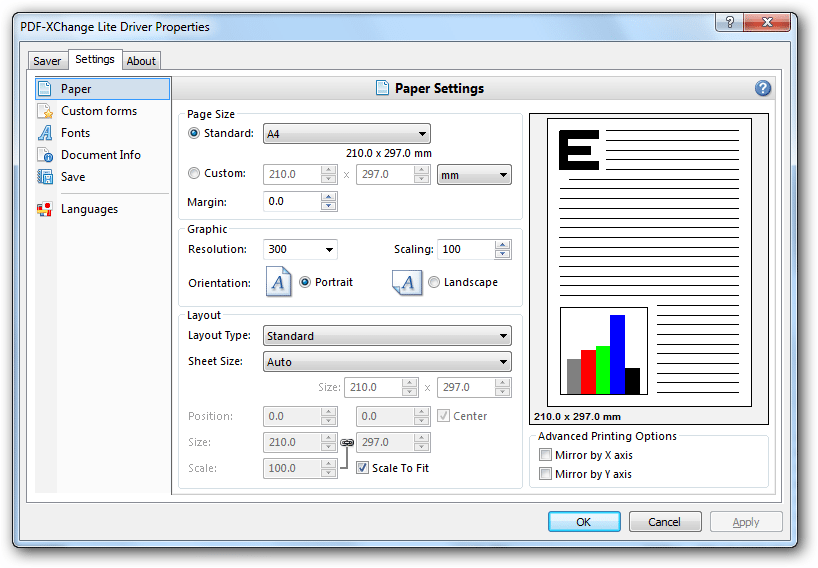The image size is (818, 568).
Task: Click the OK button
Action: tap(584, 522)
